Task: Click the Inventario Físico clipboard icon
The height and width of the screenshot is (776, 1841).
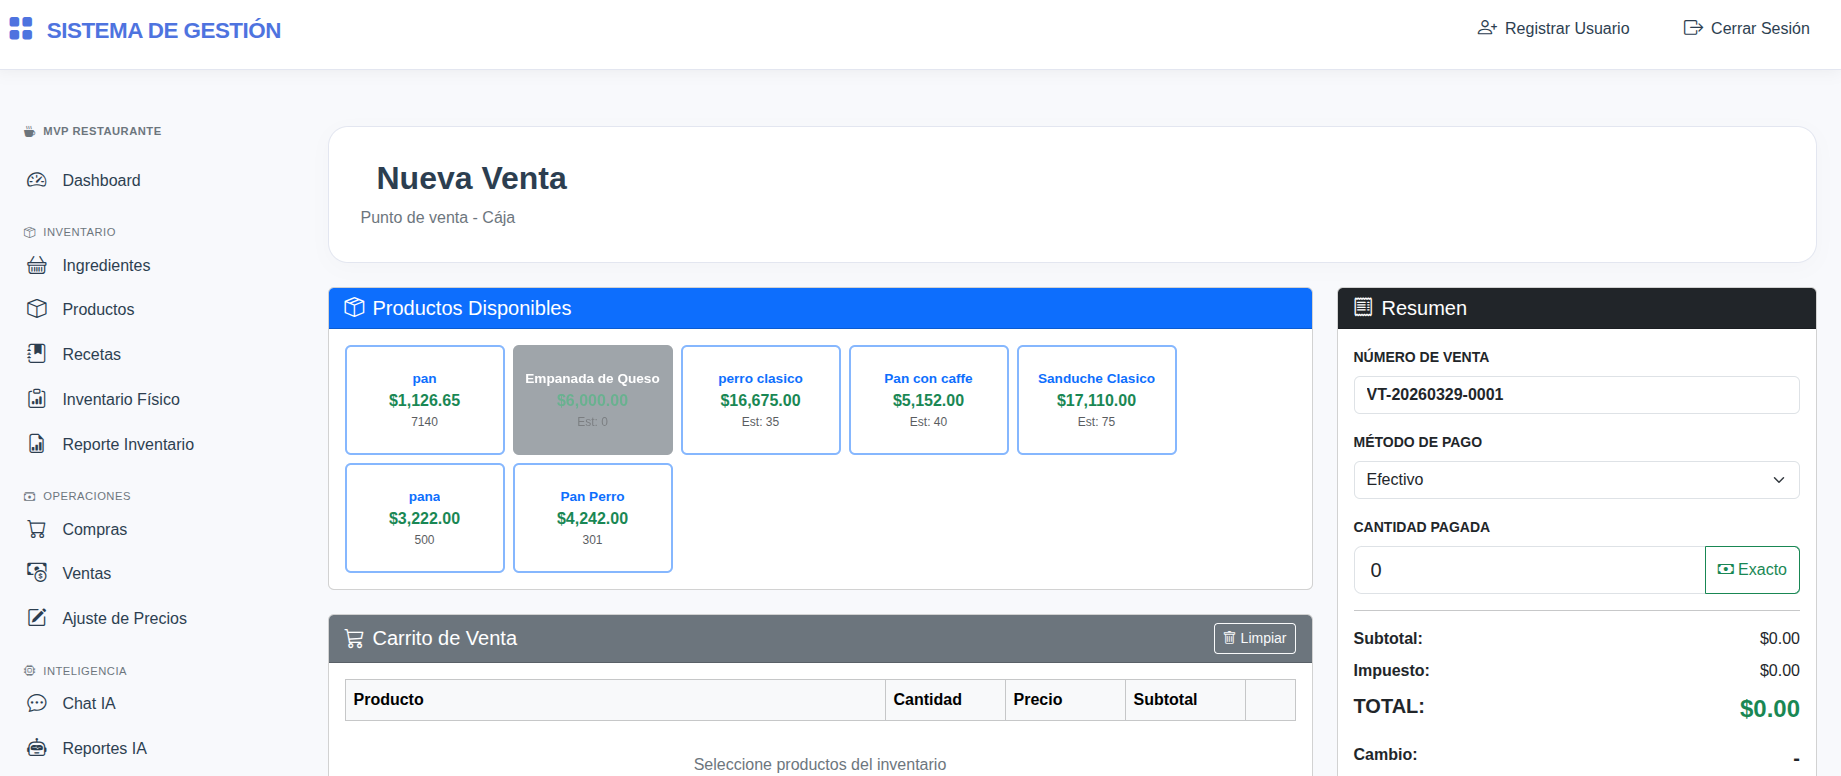Action: click(37, 399)
